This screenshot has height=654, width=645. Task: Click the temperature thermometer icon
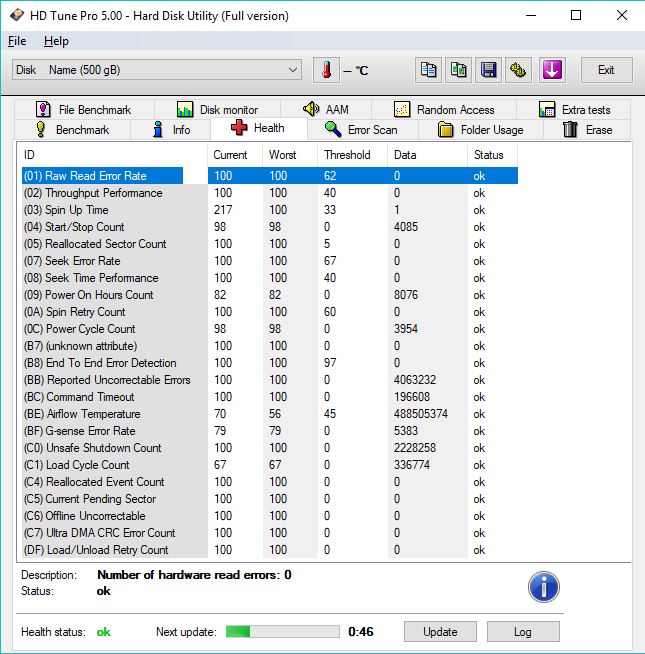pos(327,70)
